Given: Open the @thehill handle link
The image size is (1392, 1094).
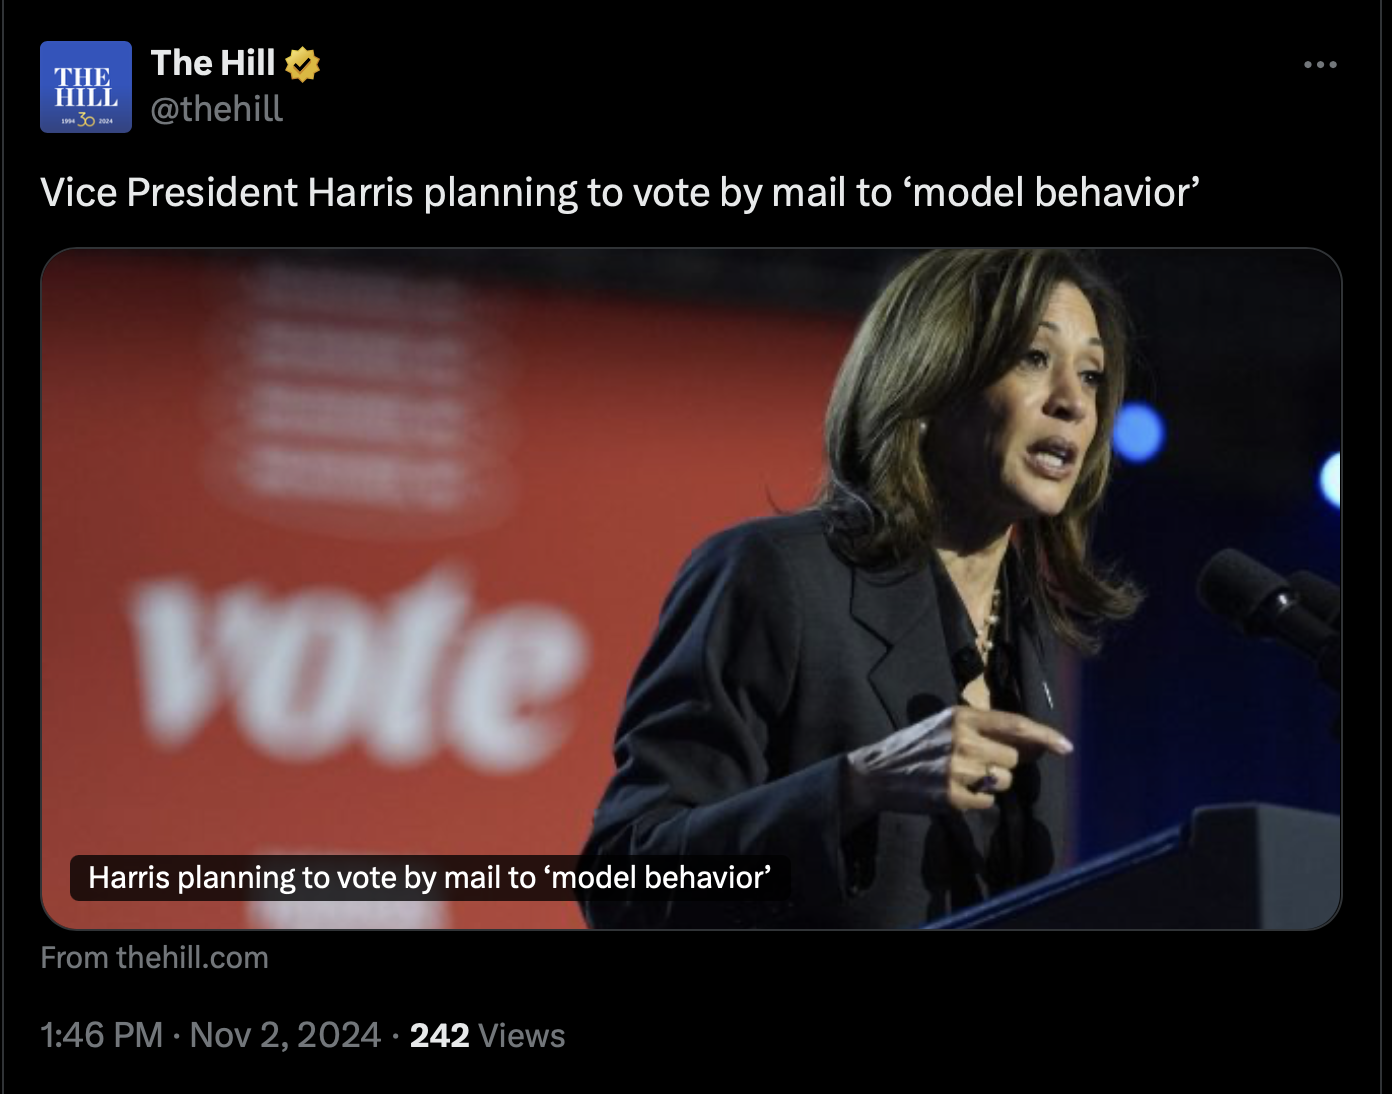Looking at the screenshot, I should pyautogui.click(x=217, y=109).
